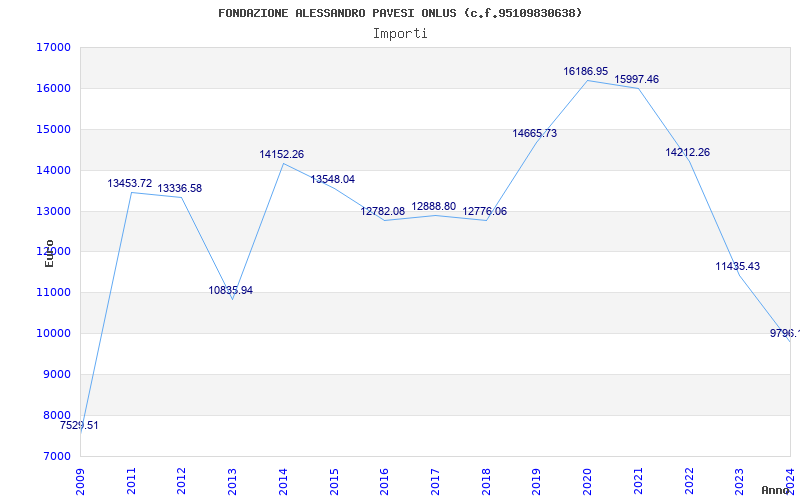This screenshot has height=500, width=800.
Task: Click the 10000 y-axis tick label
Action: coord(53,334)
